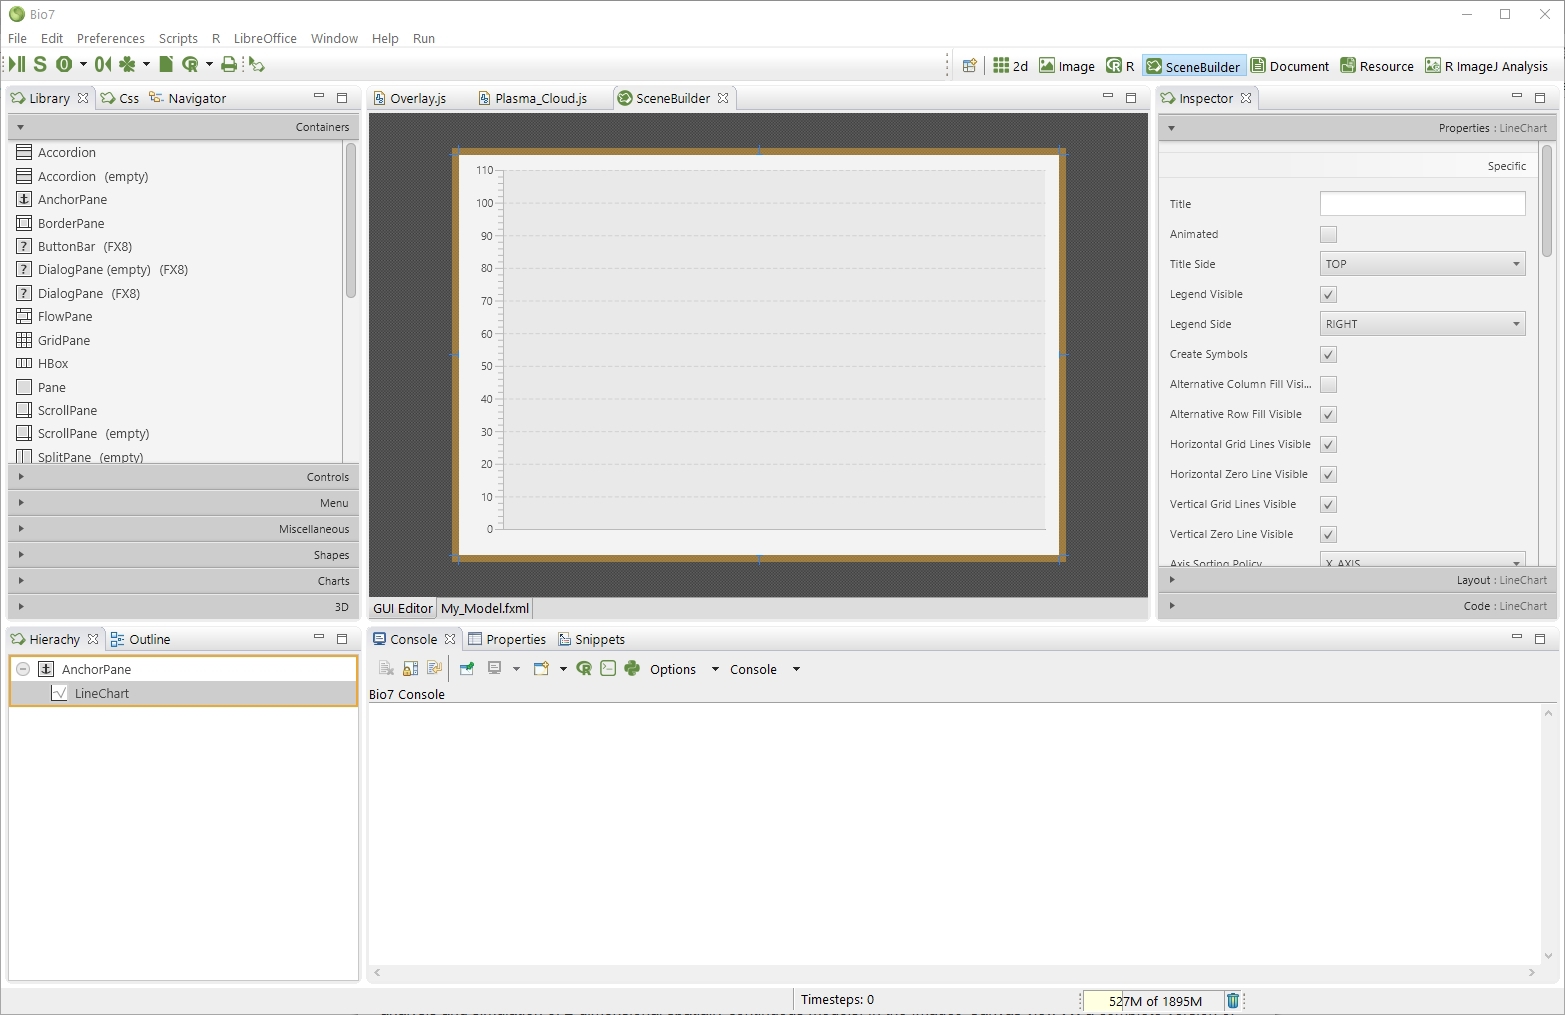Open the Options menu in the console panel

pos(673,669)
